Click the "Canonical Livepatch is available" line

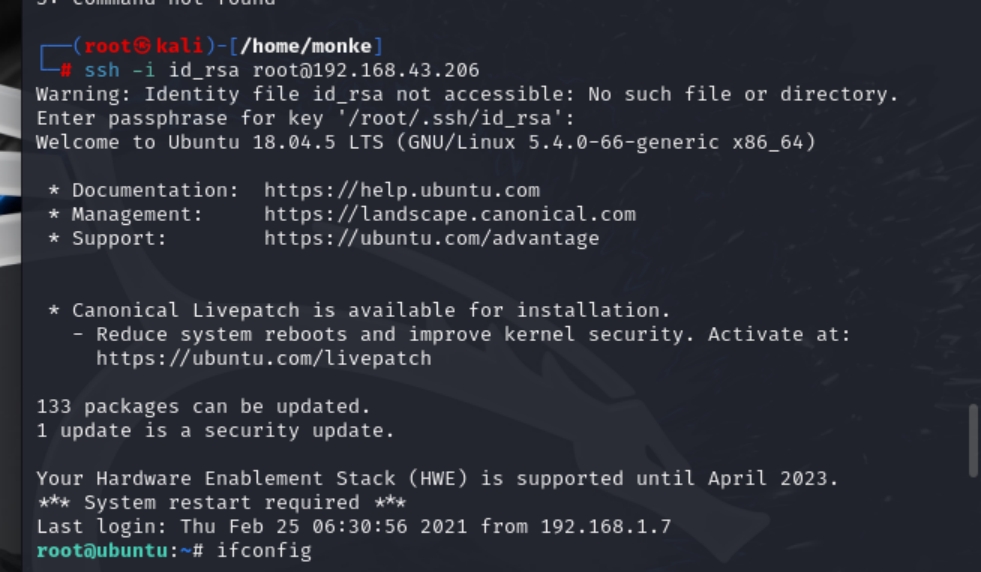pyautogui.click(x=370, y=310)
